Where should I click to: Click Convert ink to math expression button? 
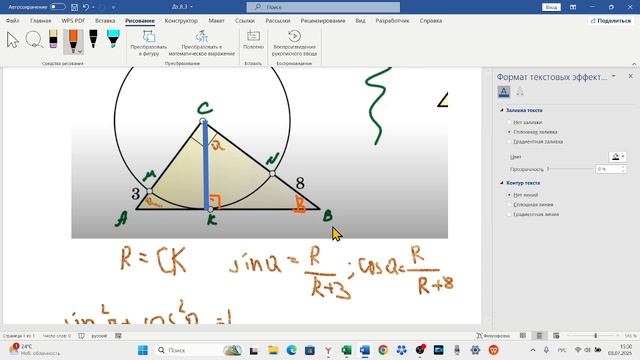click(x=202, y=43)
